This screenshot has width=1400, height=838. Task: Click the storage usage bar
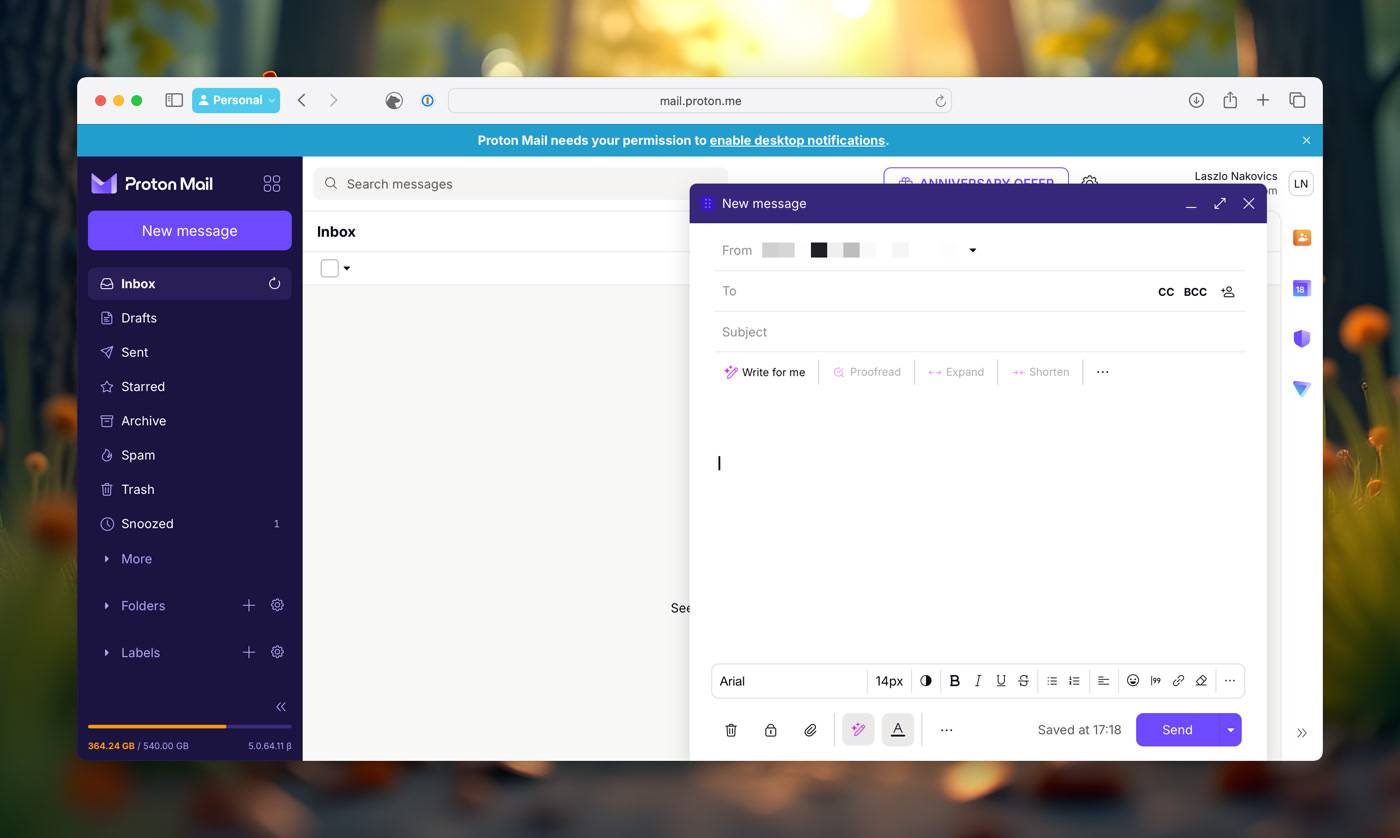click(190, 726)
